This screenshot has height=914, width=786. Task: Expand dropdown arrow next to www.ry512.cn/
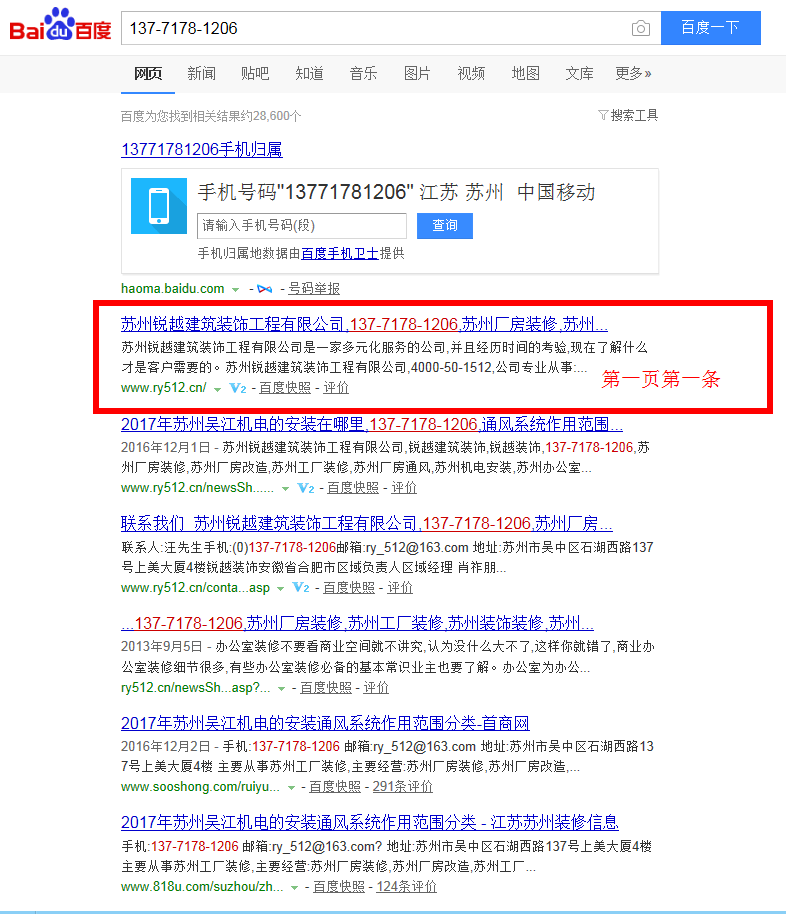pyautogui.click(x=217, y=389)
